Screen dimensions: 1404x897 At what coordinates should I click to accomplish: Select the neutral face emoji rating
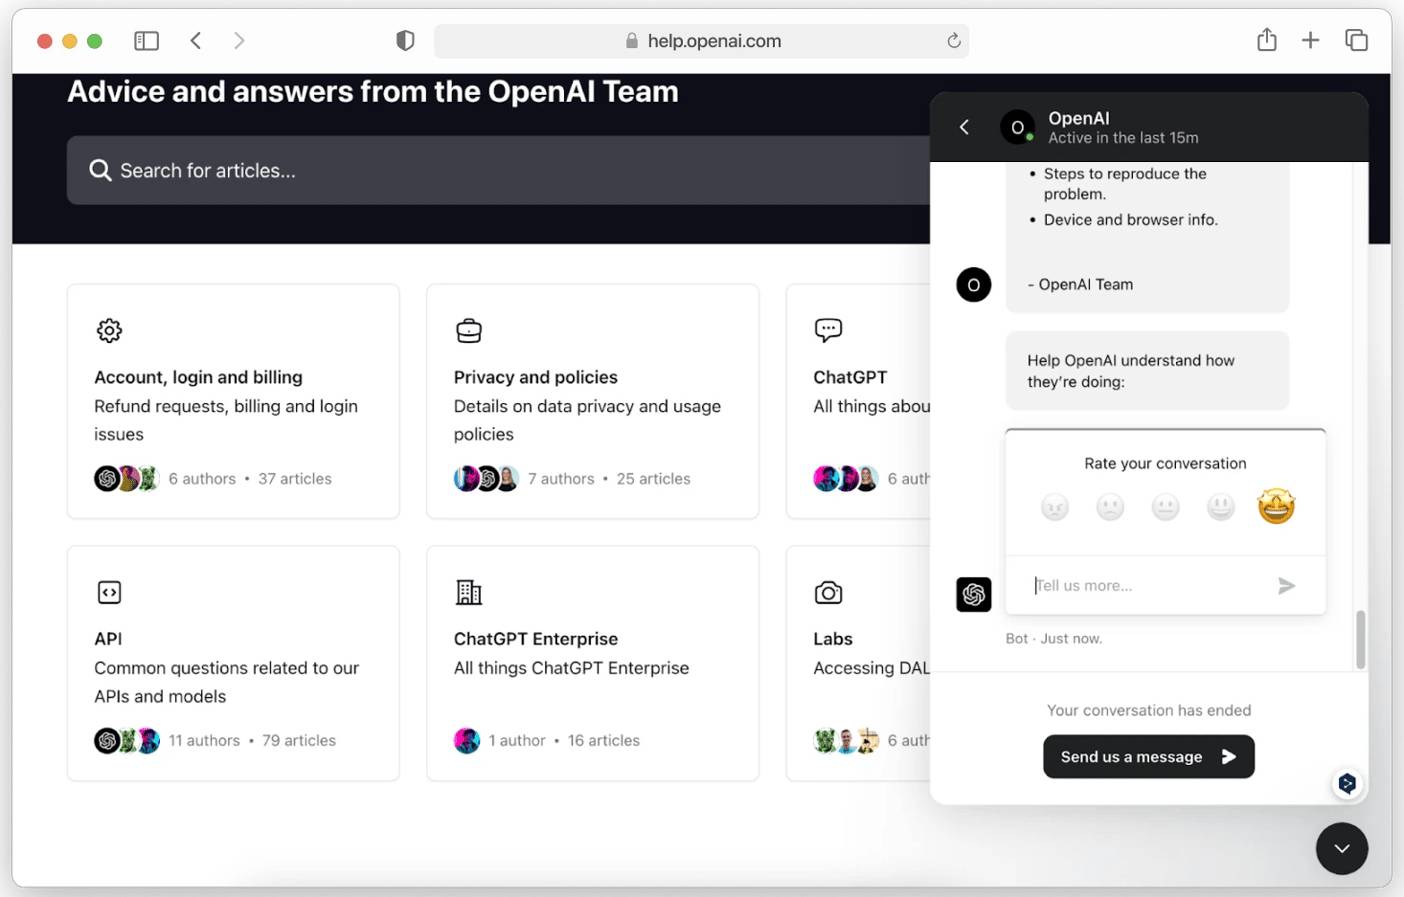1165,507
